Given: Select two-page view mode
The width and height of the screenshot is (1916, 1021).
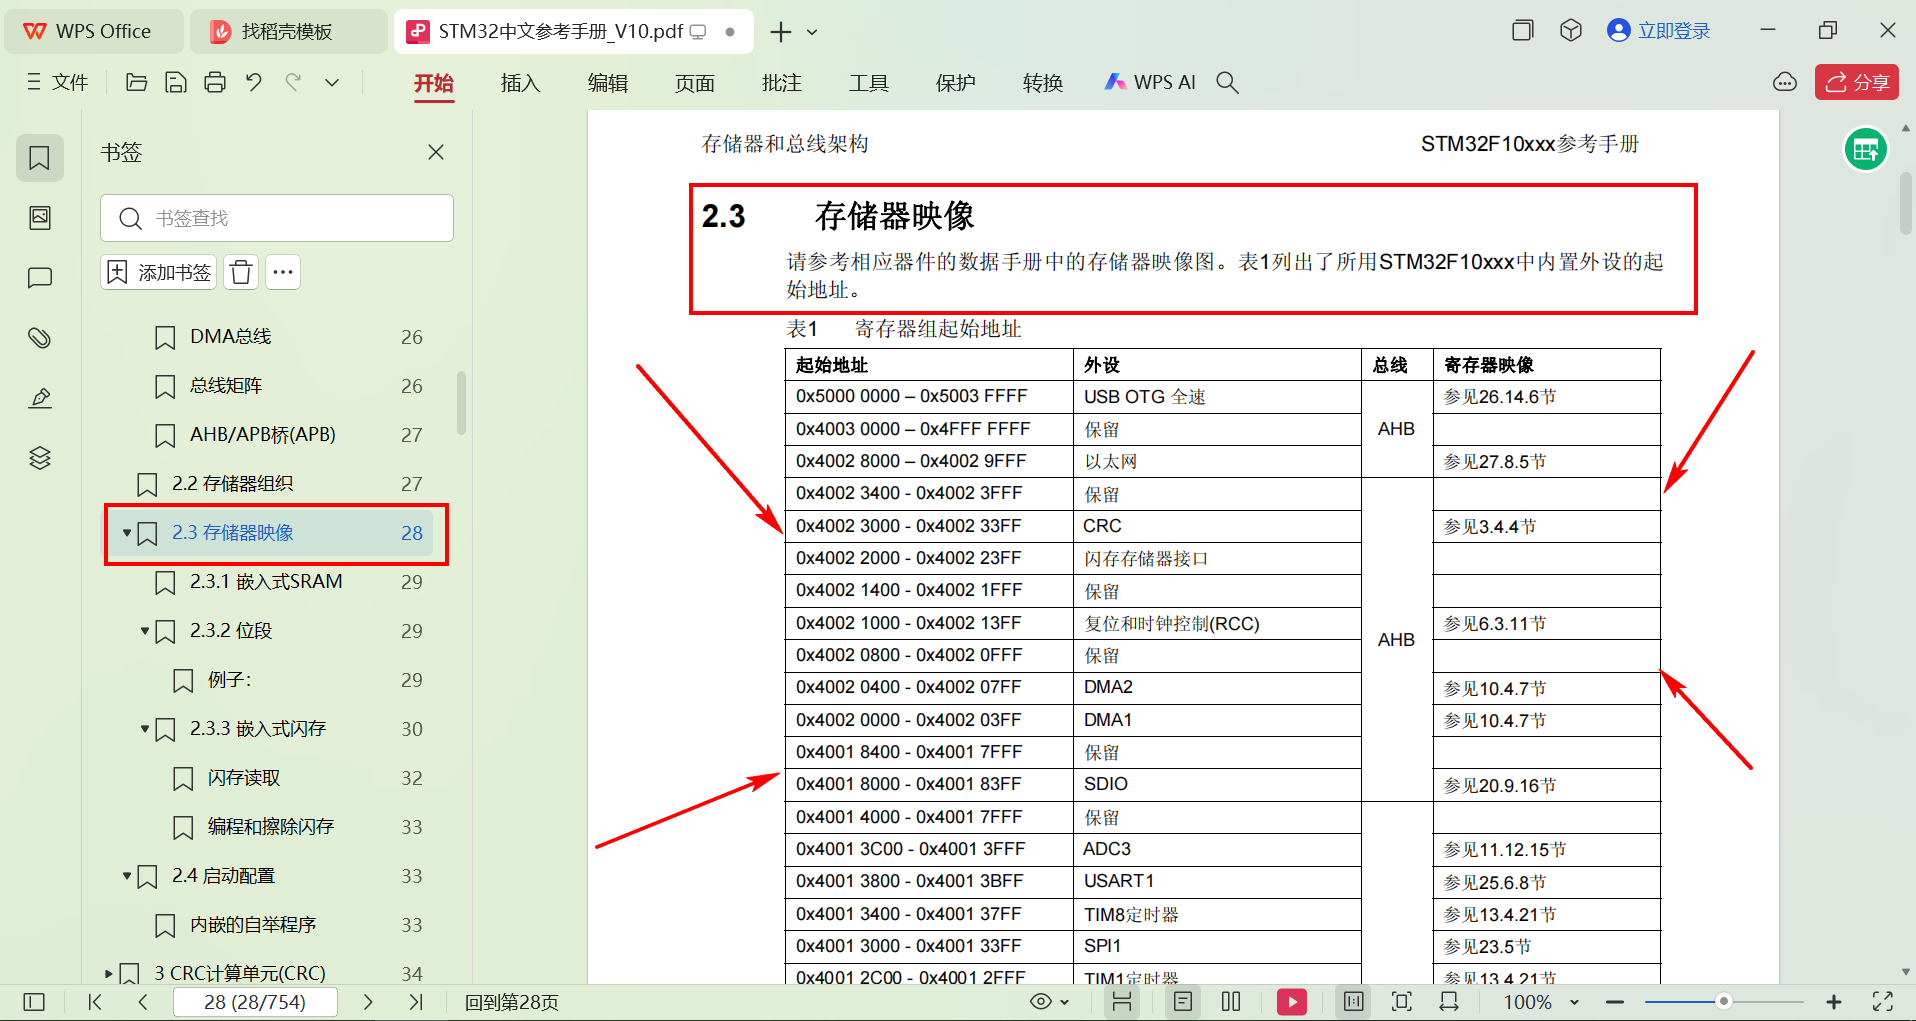Looking at the screenshot, I should tap(1231, 1002).
